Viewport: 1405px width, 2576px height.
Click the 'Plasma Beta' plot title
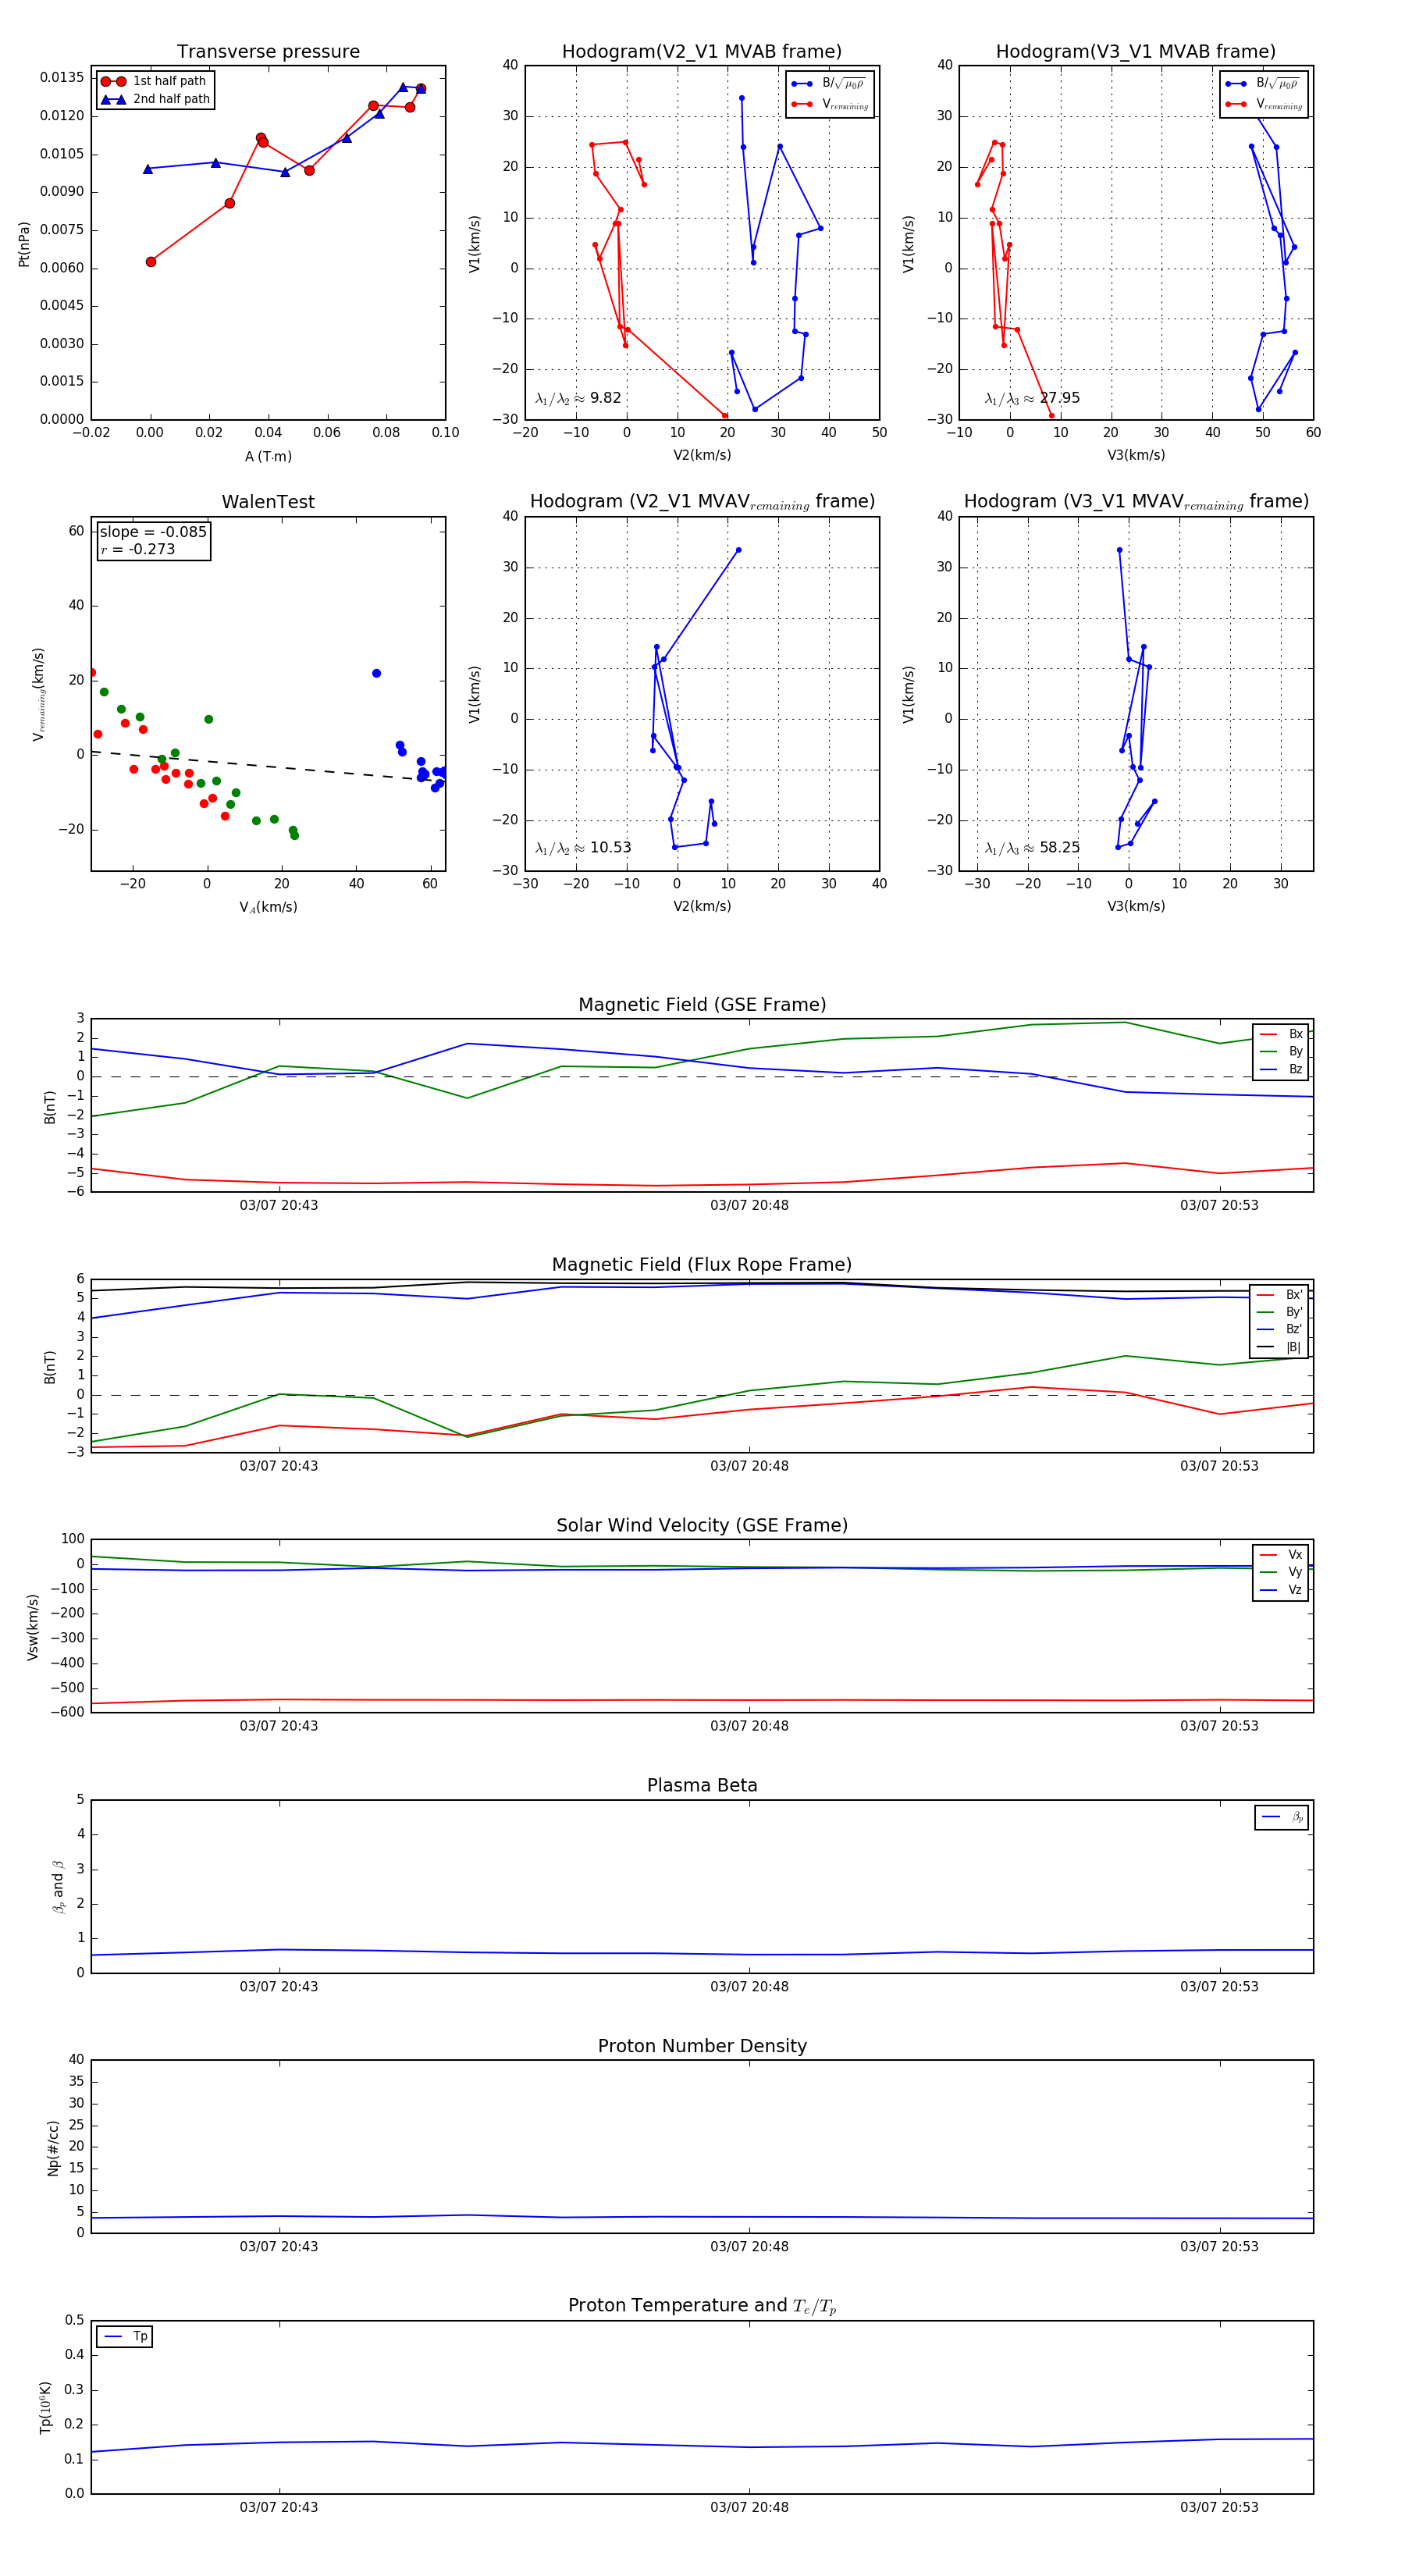click(702, 1786)
